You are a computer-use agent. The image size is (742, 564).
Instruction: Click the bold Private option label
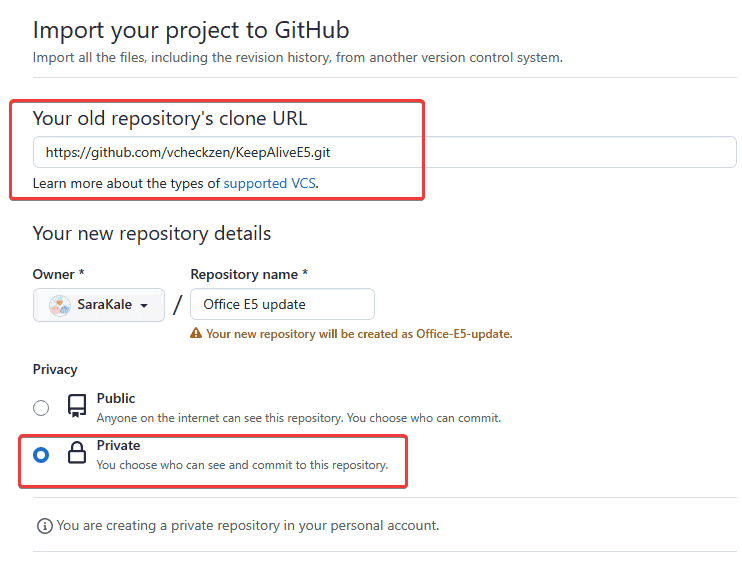118,446
